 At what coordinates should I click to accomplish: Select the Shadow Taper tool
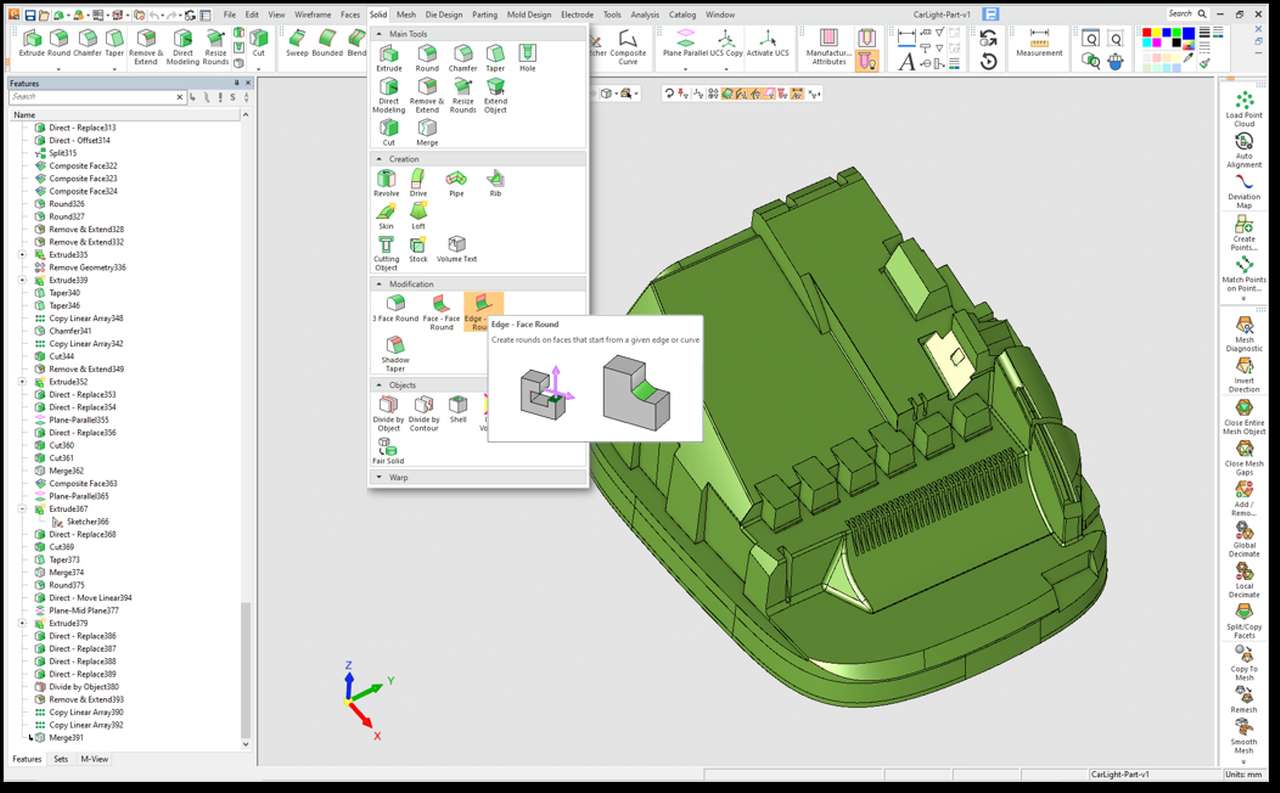[x=395, y=350]
